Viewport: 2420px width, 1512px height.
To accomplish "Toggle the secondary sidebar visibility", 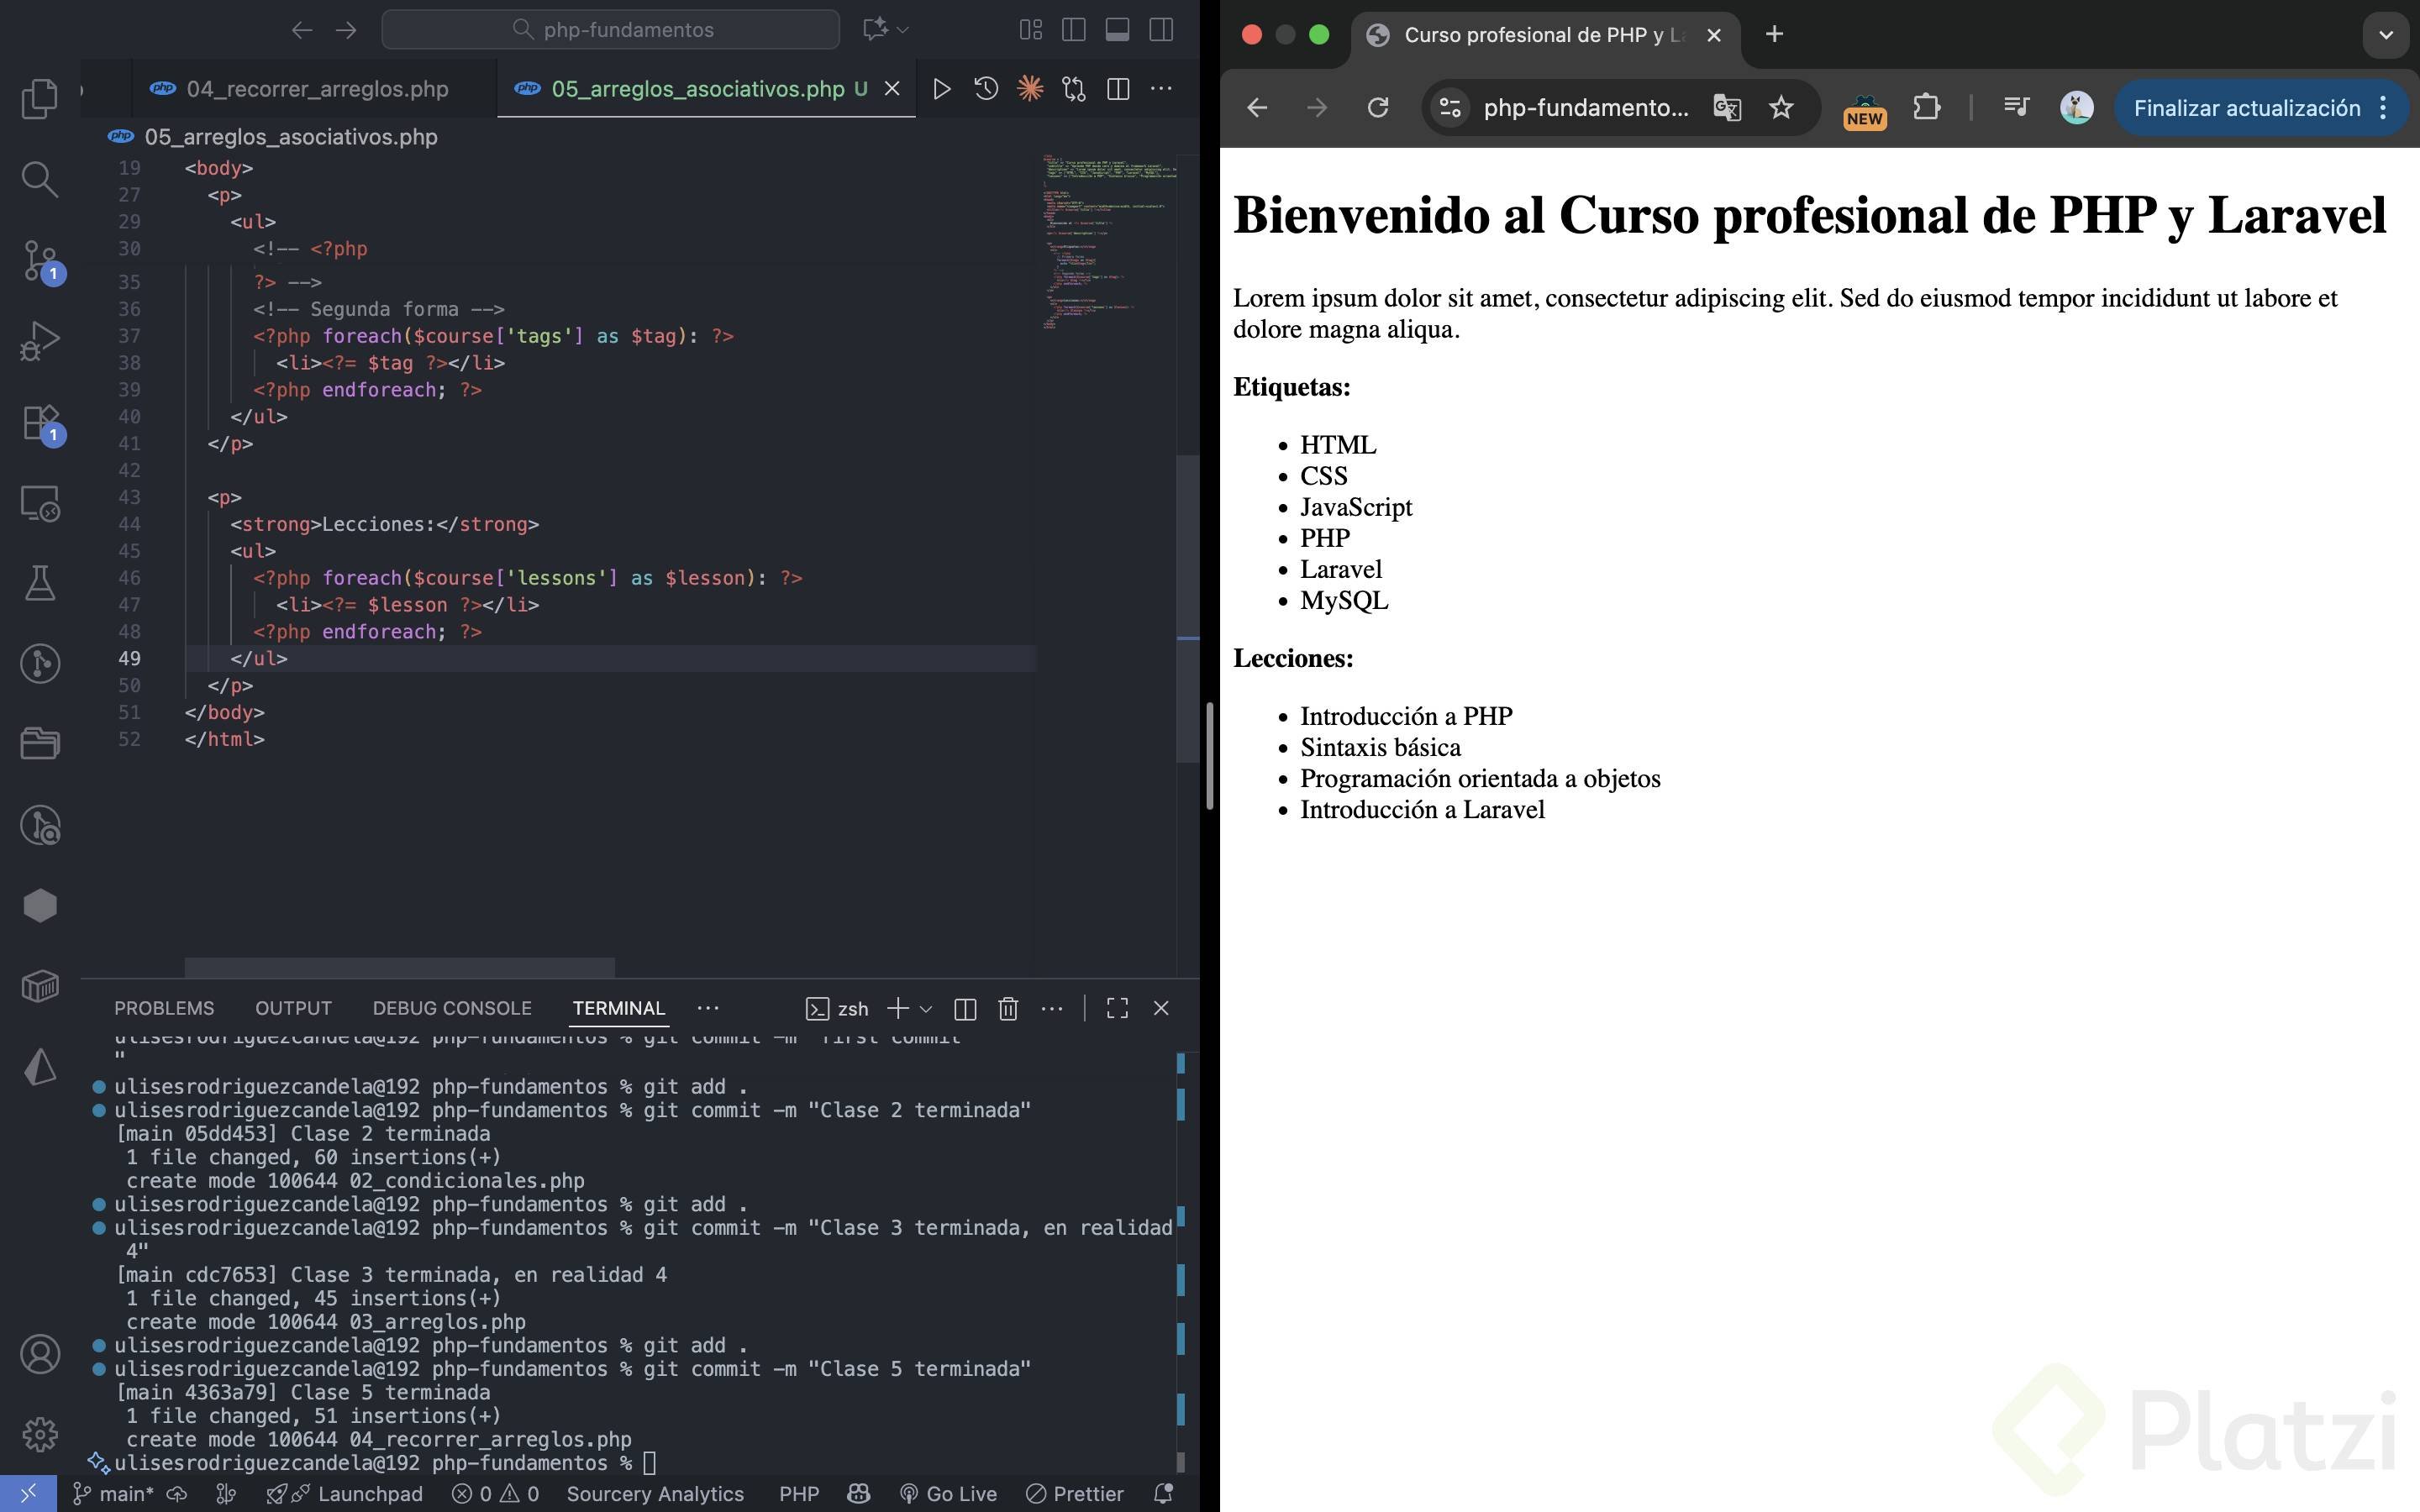I will [1161, 30].
